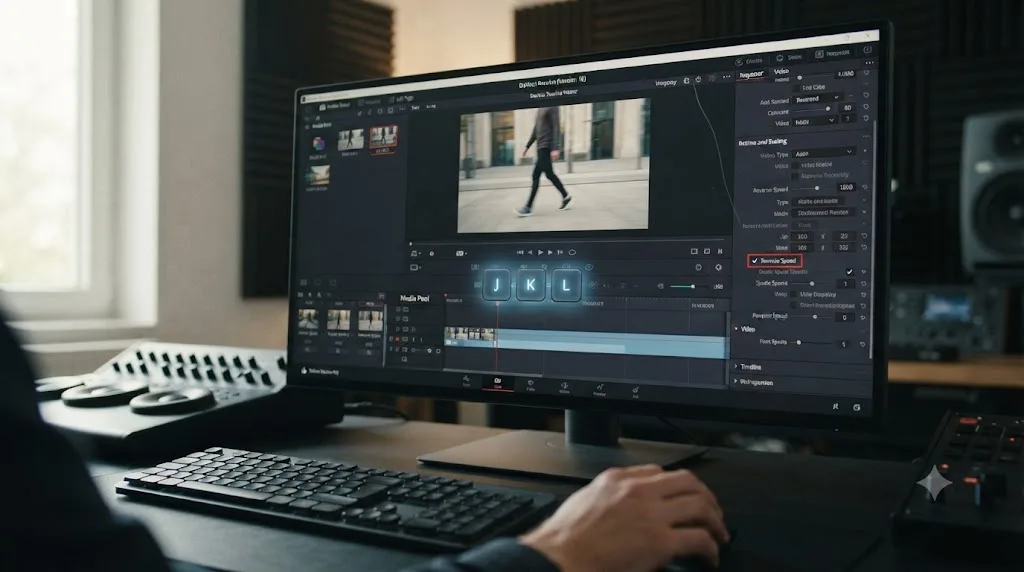
Task: Click the skip-to-end transport button
Action: [560, 252]
